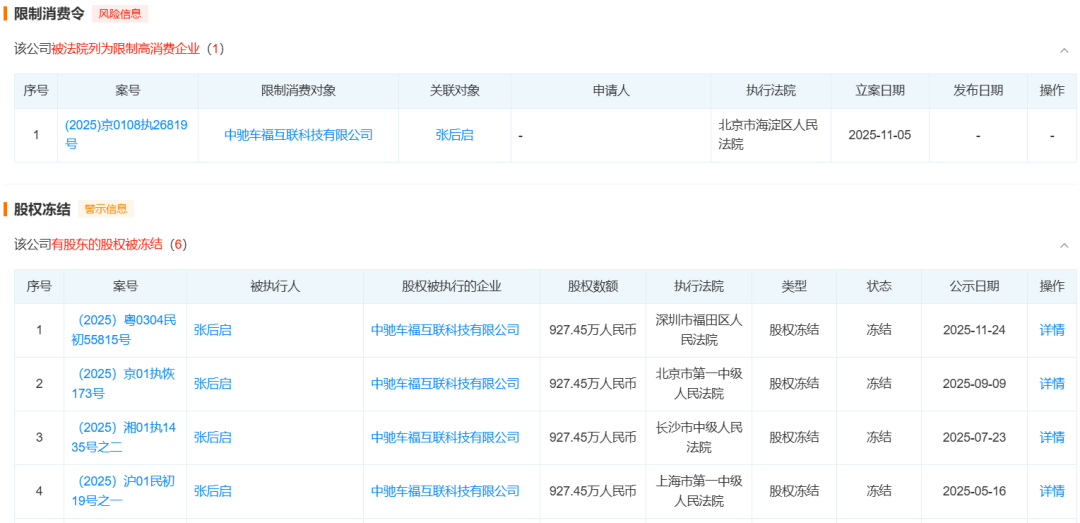Click the 被法院列为限制高消费企业 red text
Screen dimensions: 1080x523
tap(125, 49)
